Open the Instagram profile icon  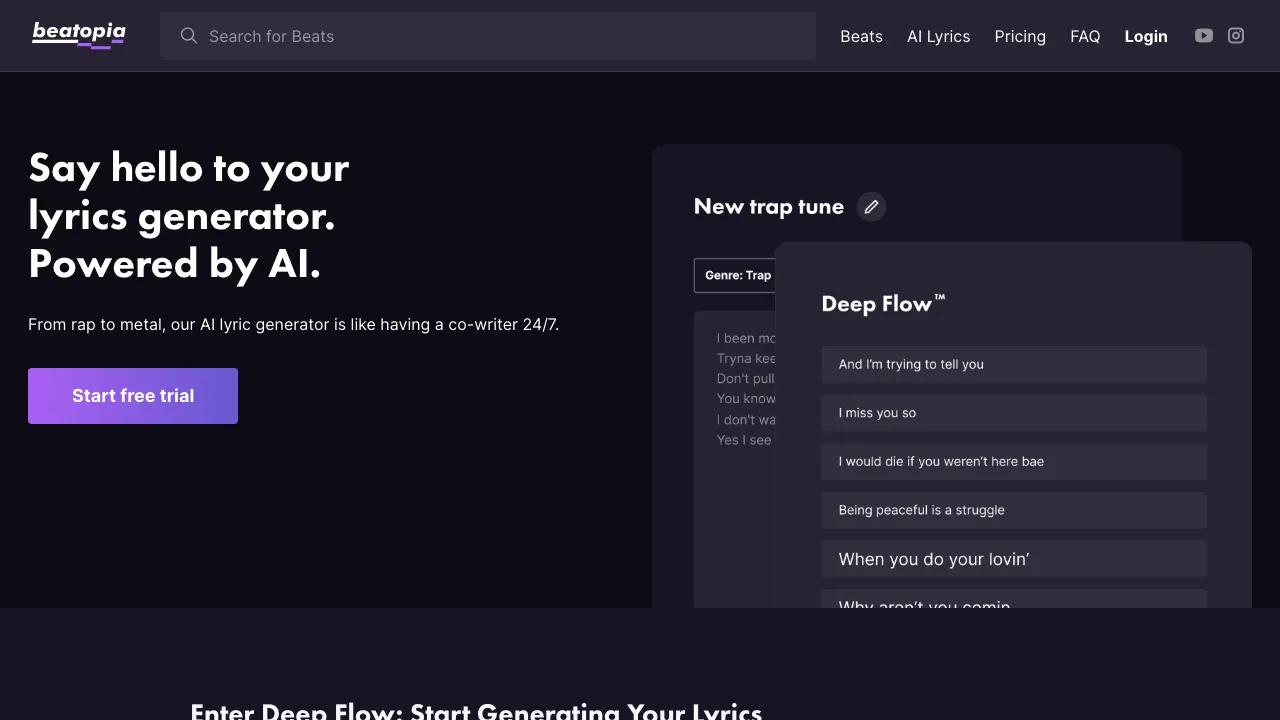click(1236, 36)
